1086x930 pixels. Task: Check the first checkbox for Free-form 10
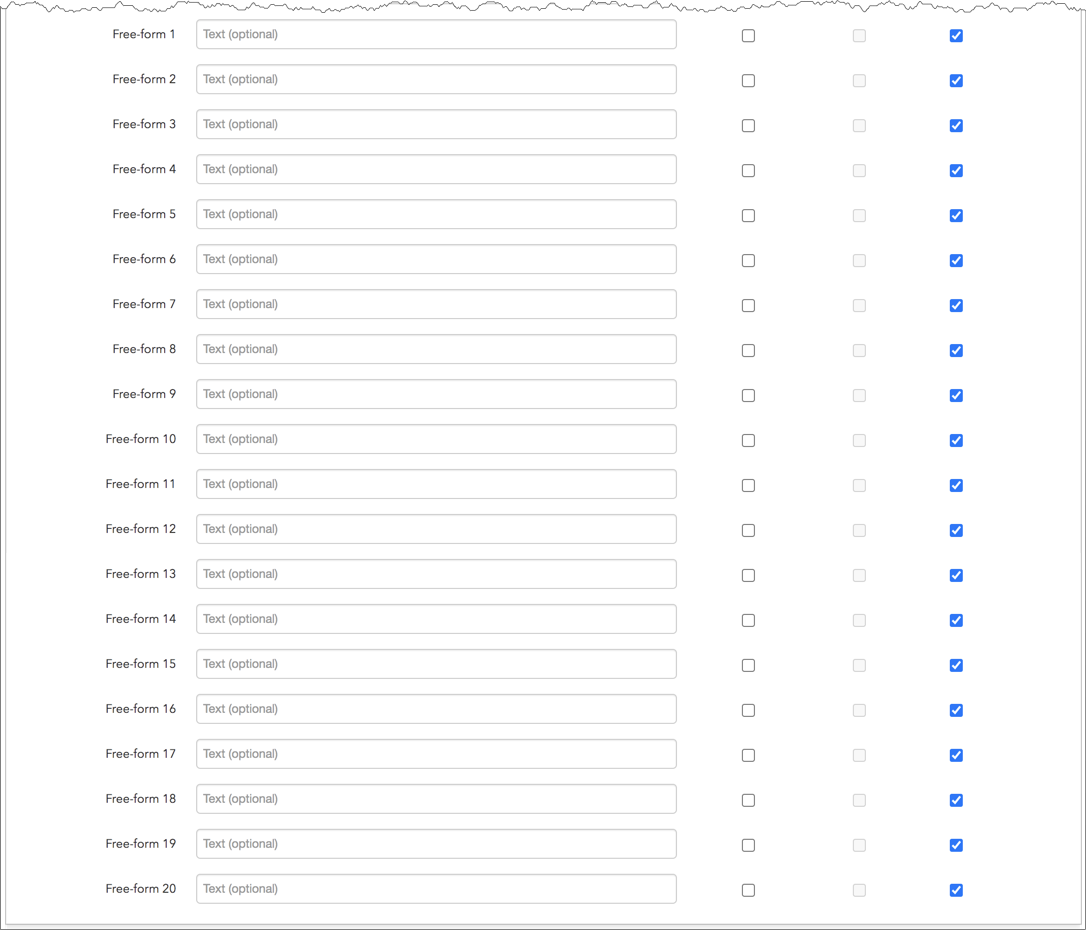coord(748,441)
